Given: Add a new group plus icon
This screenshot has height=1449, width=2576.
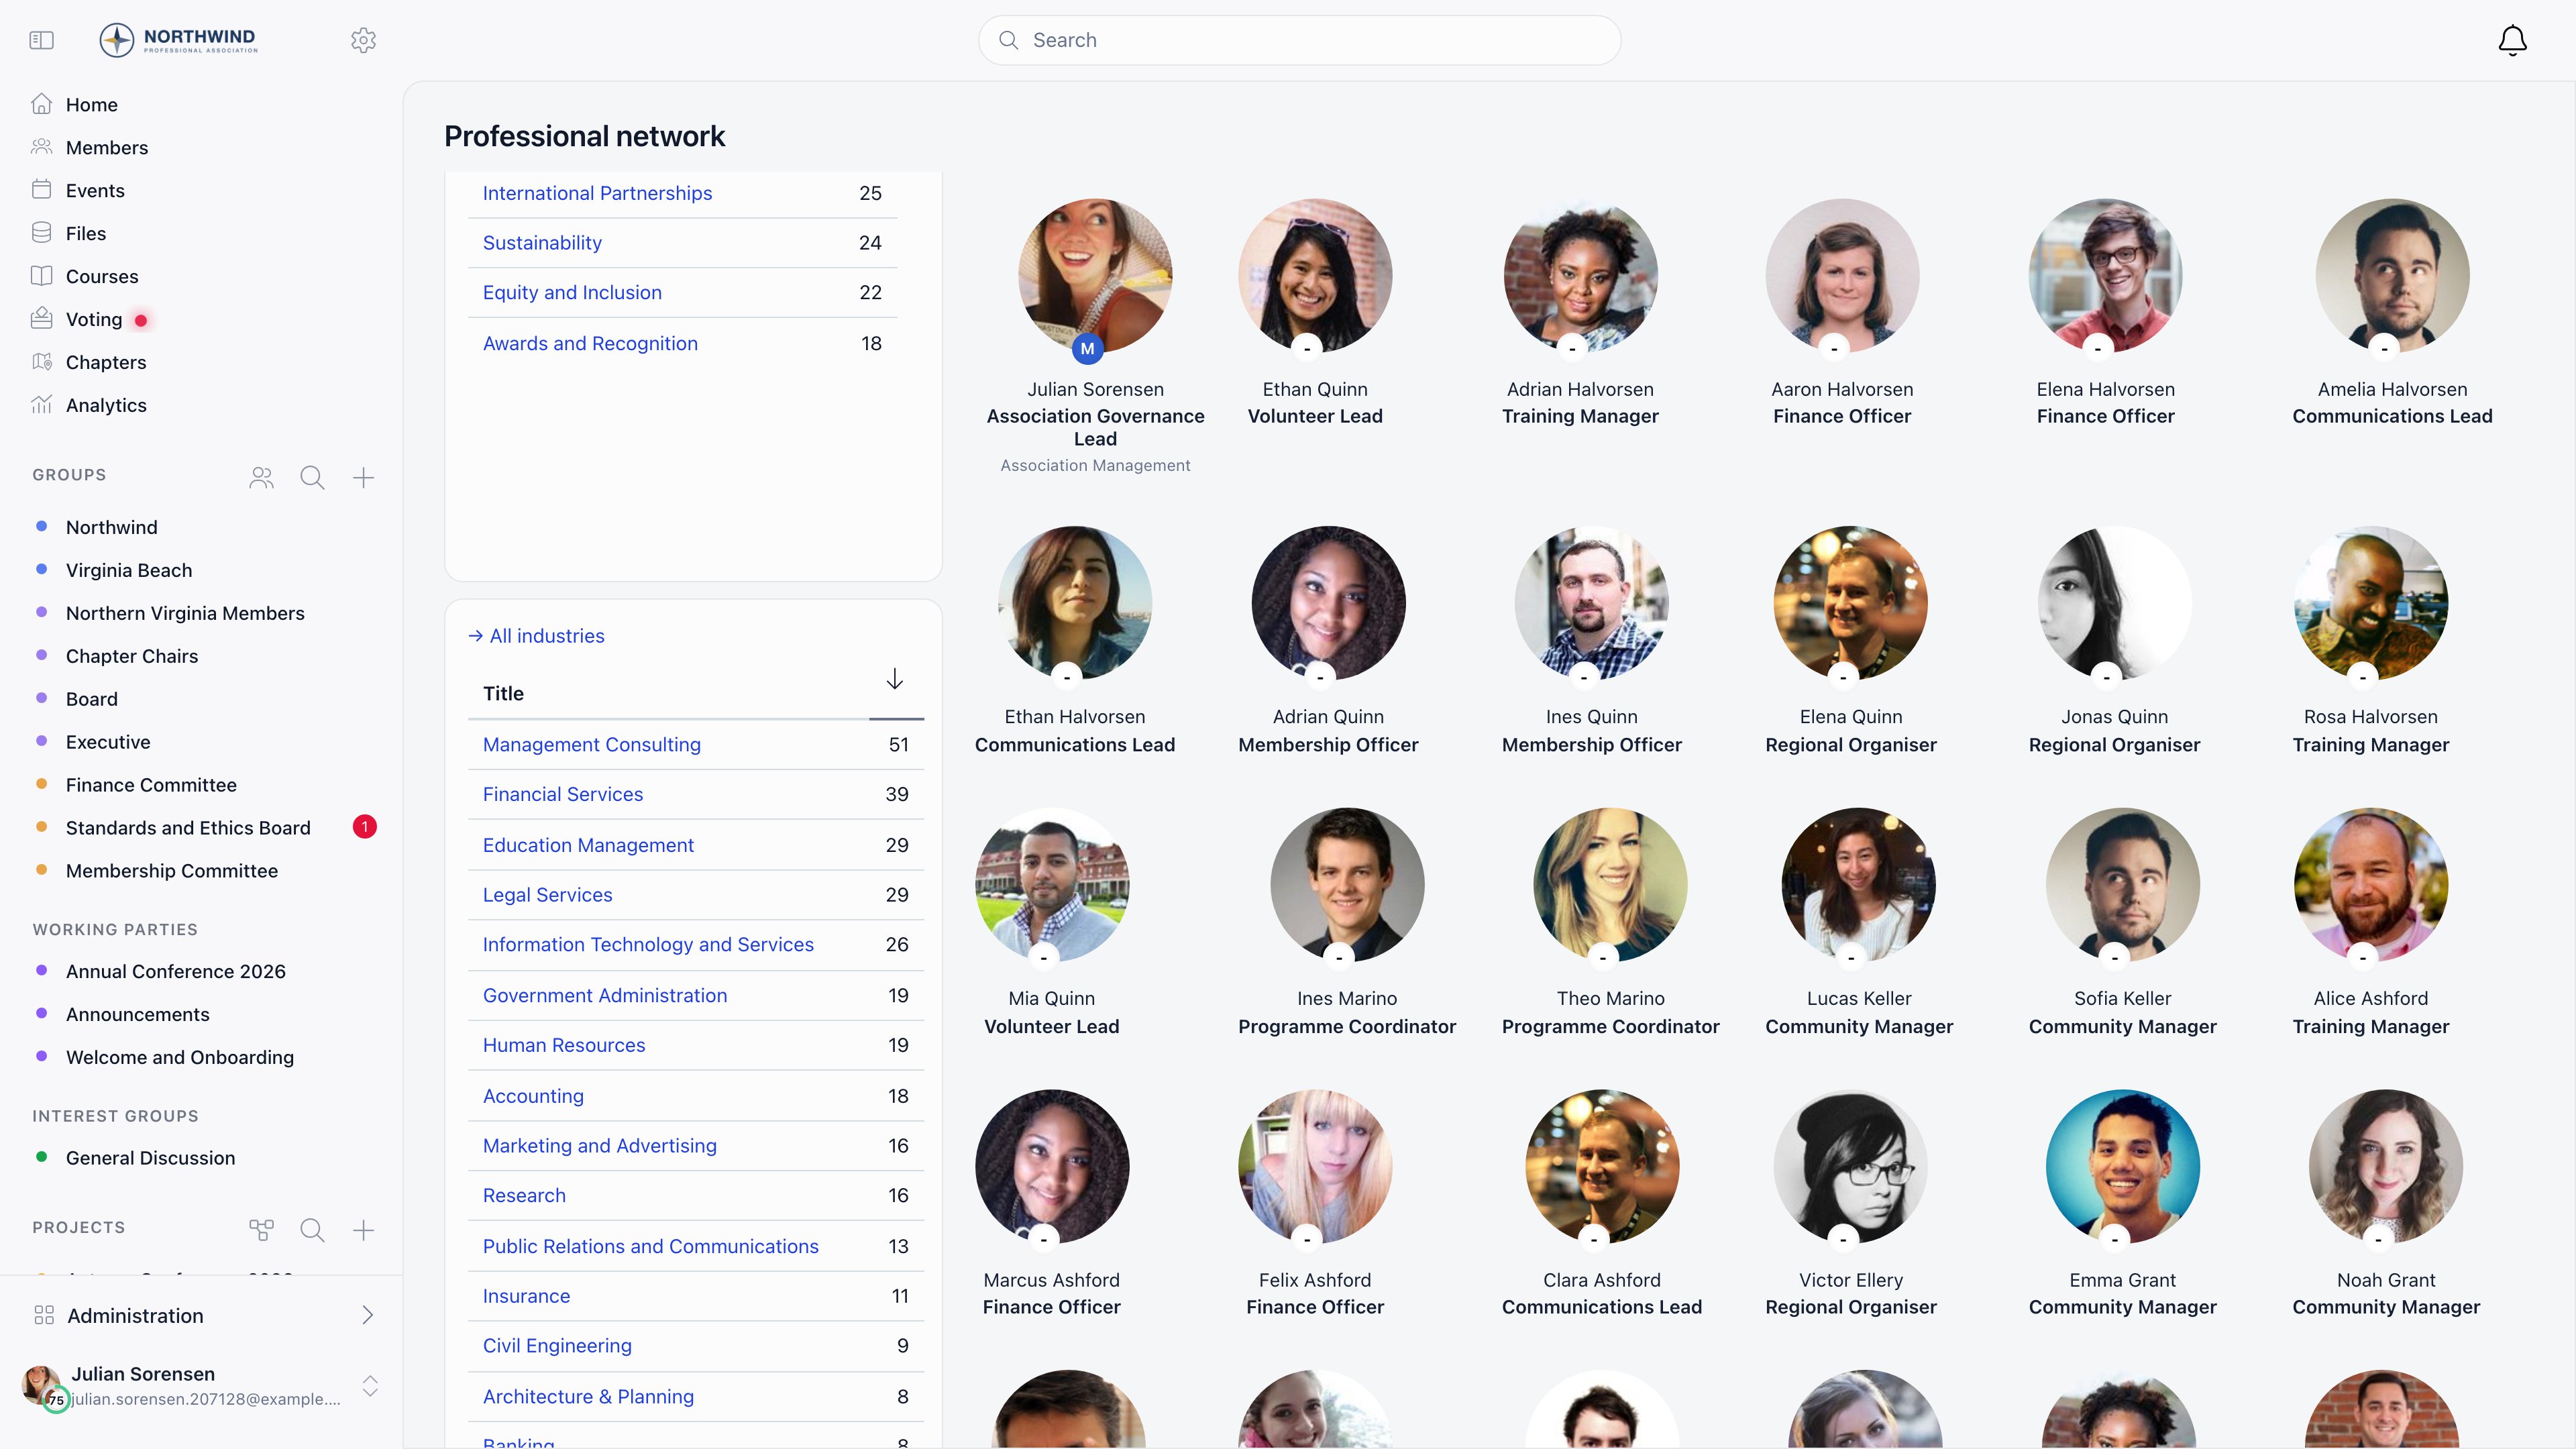Looking at the screenshot, I should (363, 477).
